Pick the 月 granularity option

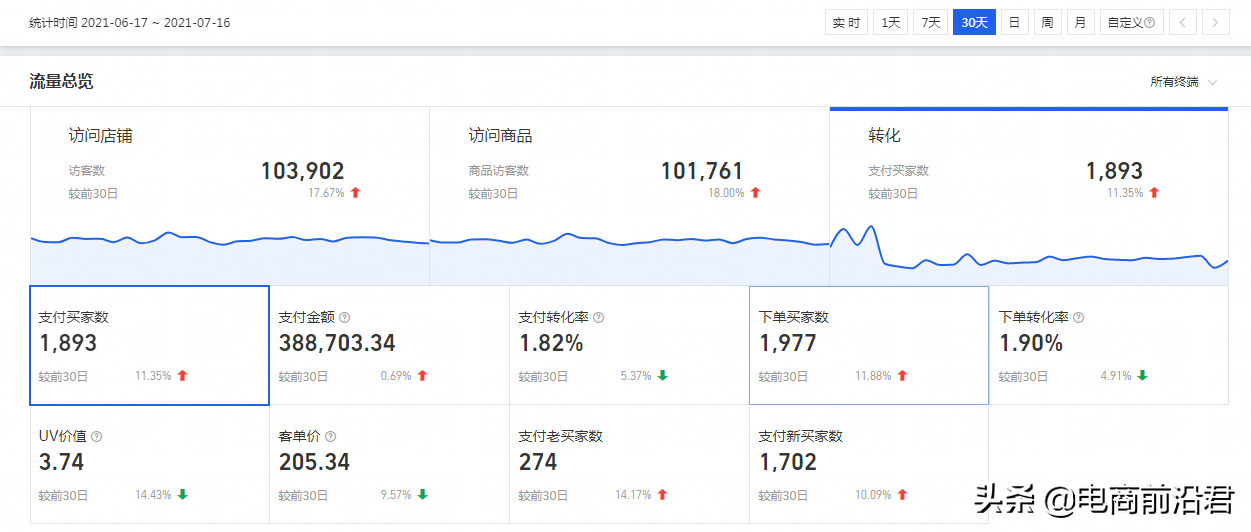[1080, 22]
